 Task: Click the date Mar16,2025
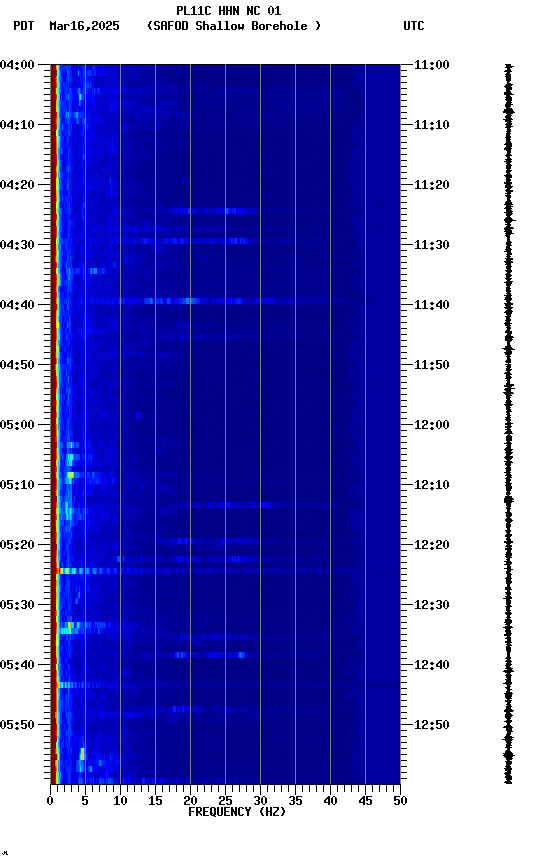click(84, 26)
